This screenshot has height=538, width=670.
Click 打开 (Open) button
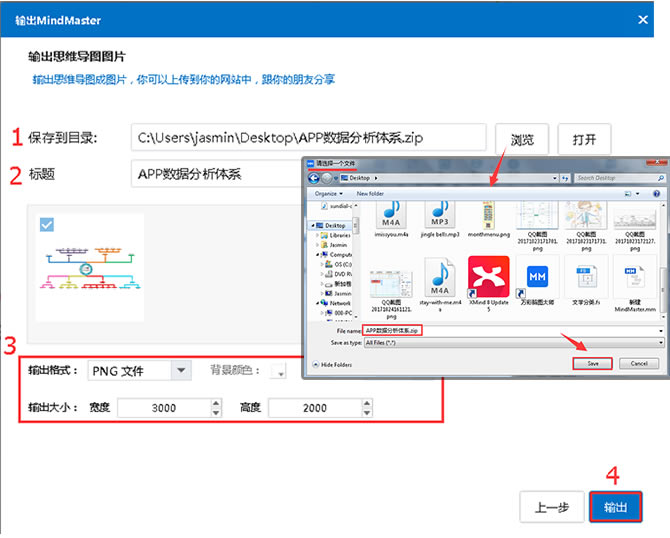pyautogui.click(x=584, y=139)
